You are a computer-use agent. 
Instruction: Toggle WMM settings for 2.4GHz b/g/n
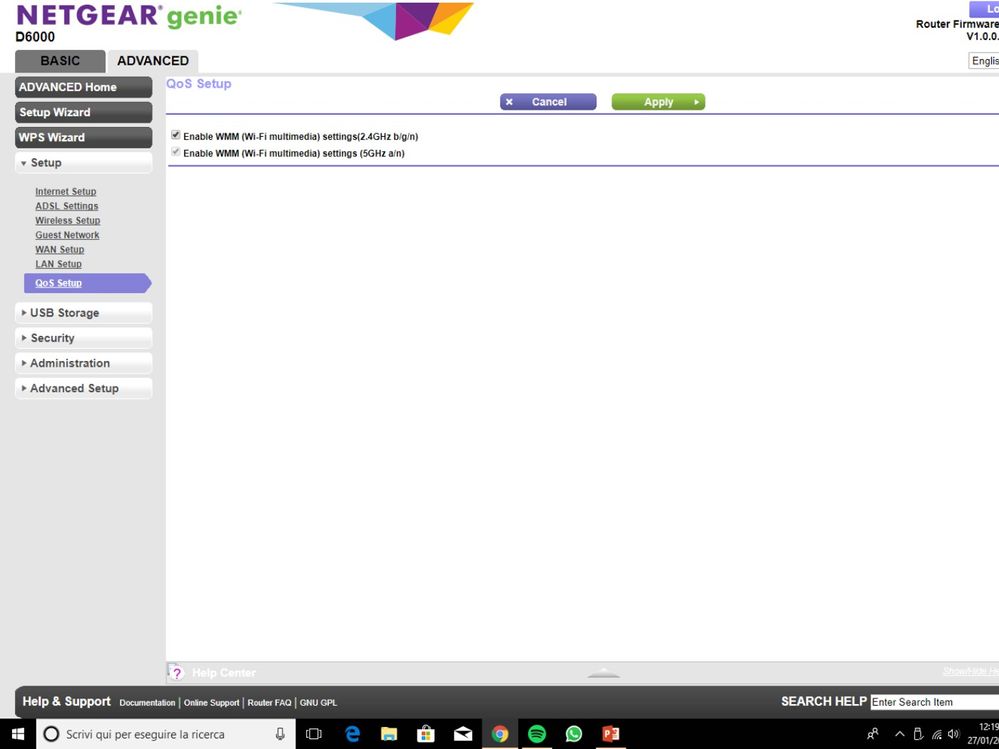pos(176,135)
